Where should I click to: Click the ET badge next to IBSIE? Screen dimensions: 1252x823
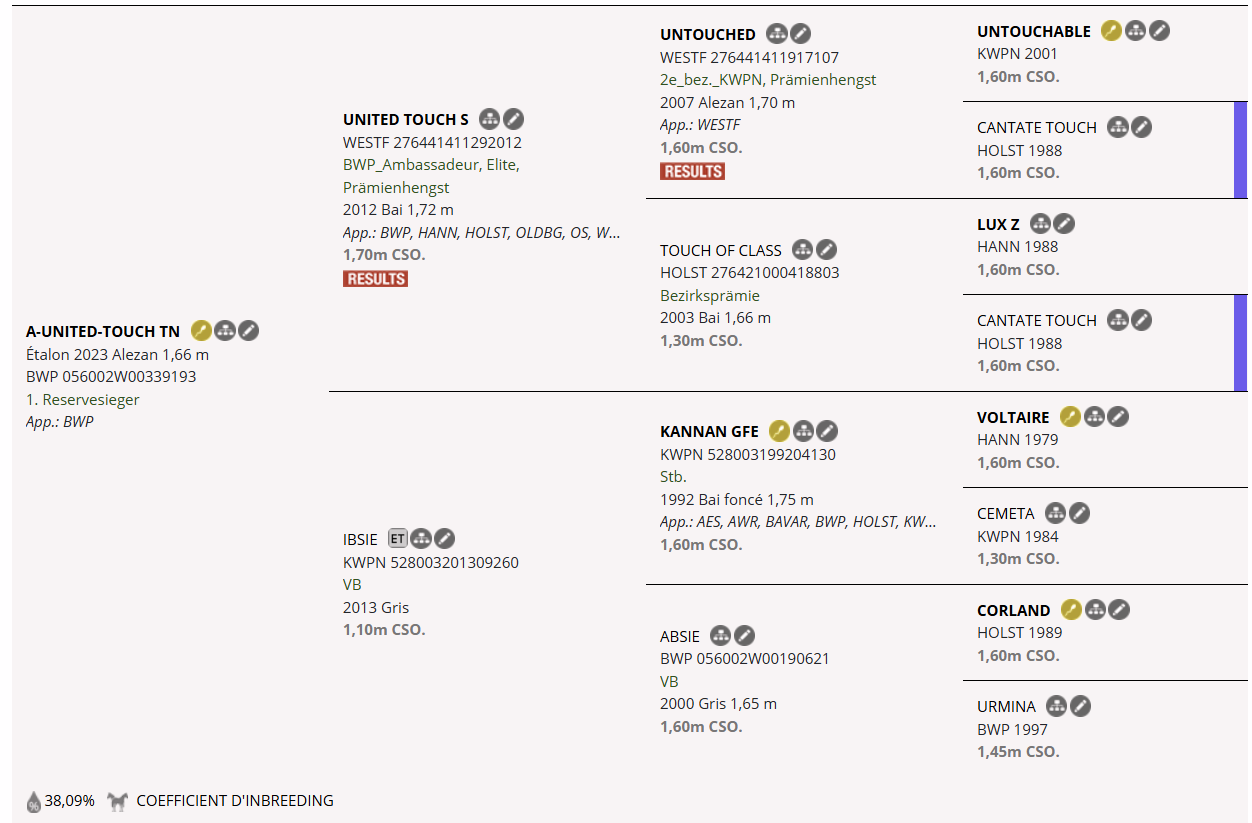(398, 539)
